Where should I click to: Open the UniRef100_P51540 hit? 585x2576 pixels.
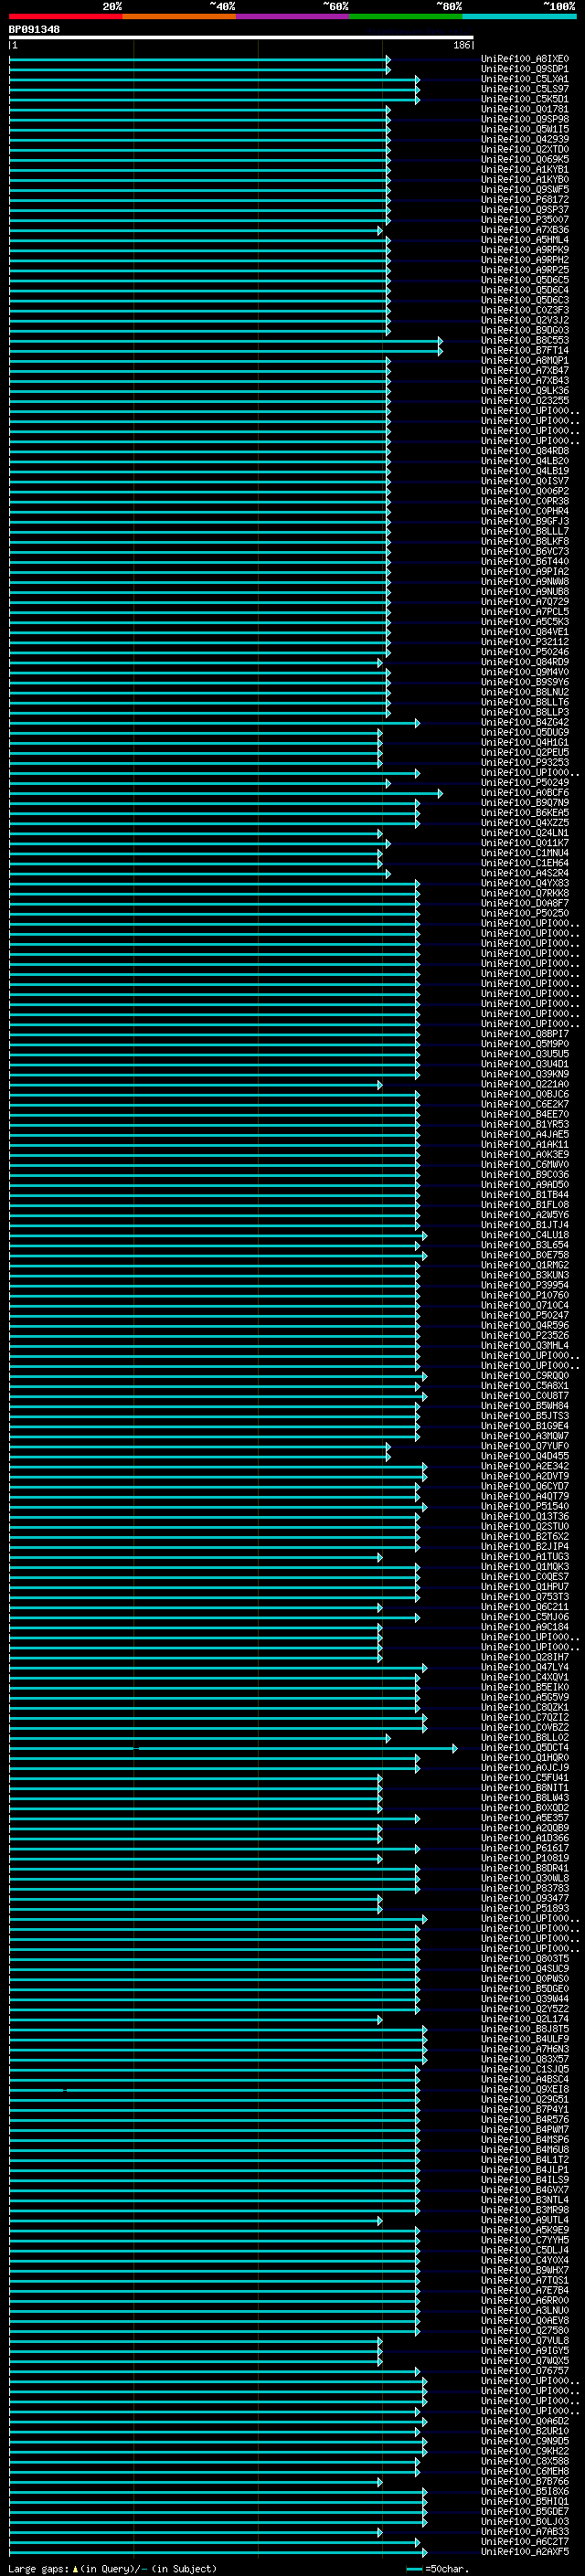point(525,1506)
